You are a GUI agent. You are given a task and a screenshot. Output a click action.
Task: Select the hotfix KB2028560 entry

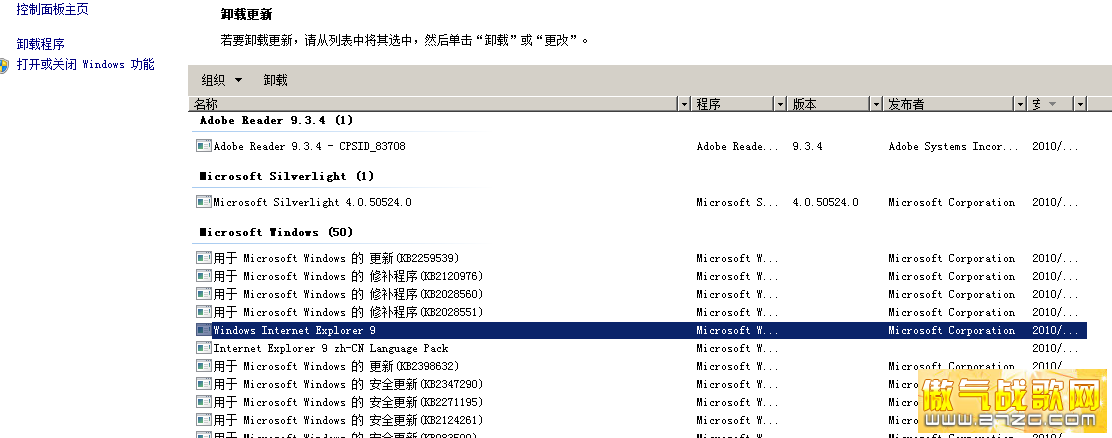pyautogui.click(x=640, y=294)
